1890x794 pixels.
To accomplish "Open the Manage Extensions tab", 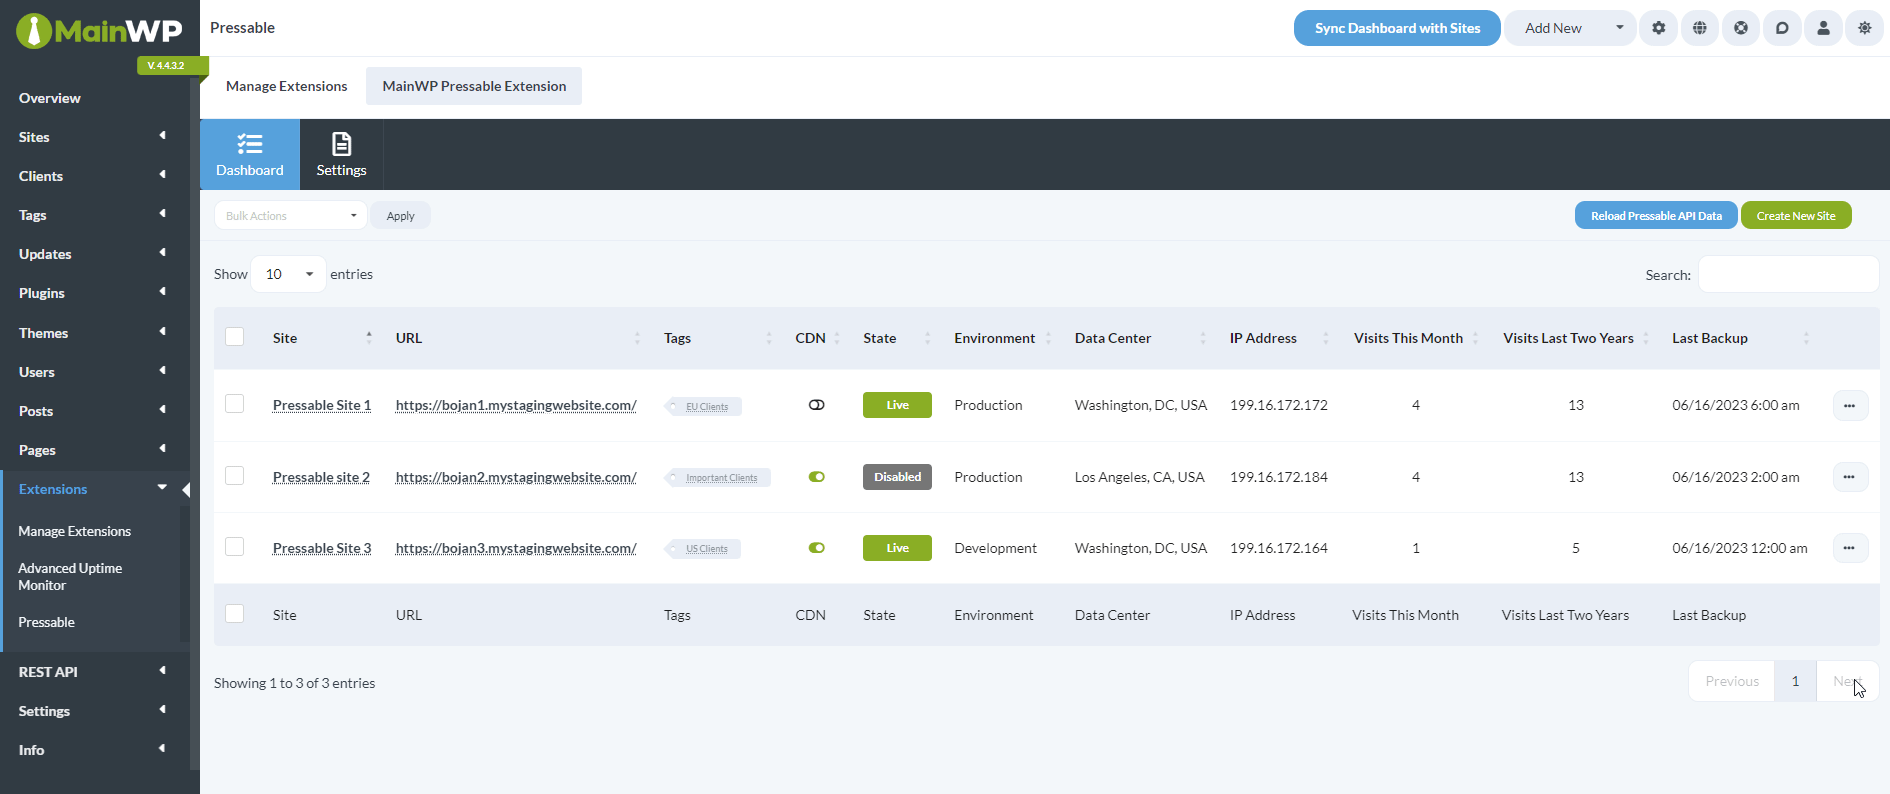I will tap(287, 86).
